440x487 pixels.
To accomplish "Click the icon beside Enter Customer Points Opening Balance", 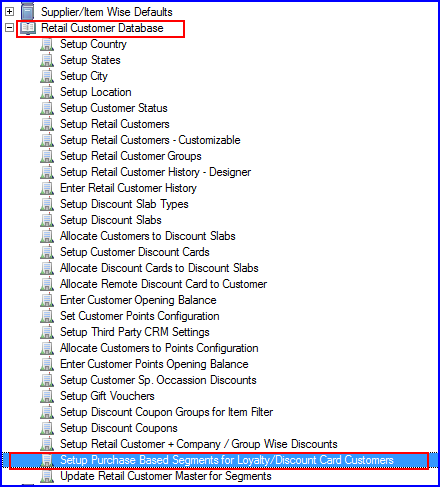I will point(47,364).
